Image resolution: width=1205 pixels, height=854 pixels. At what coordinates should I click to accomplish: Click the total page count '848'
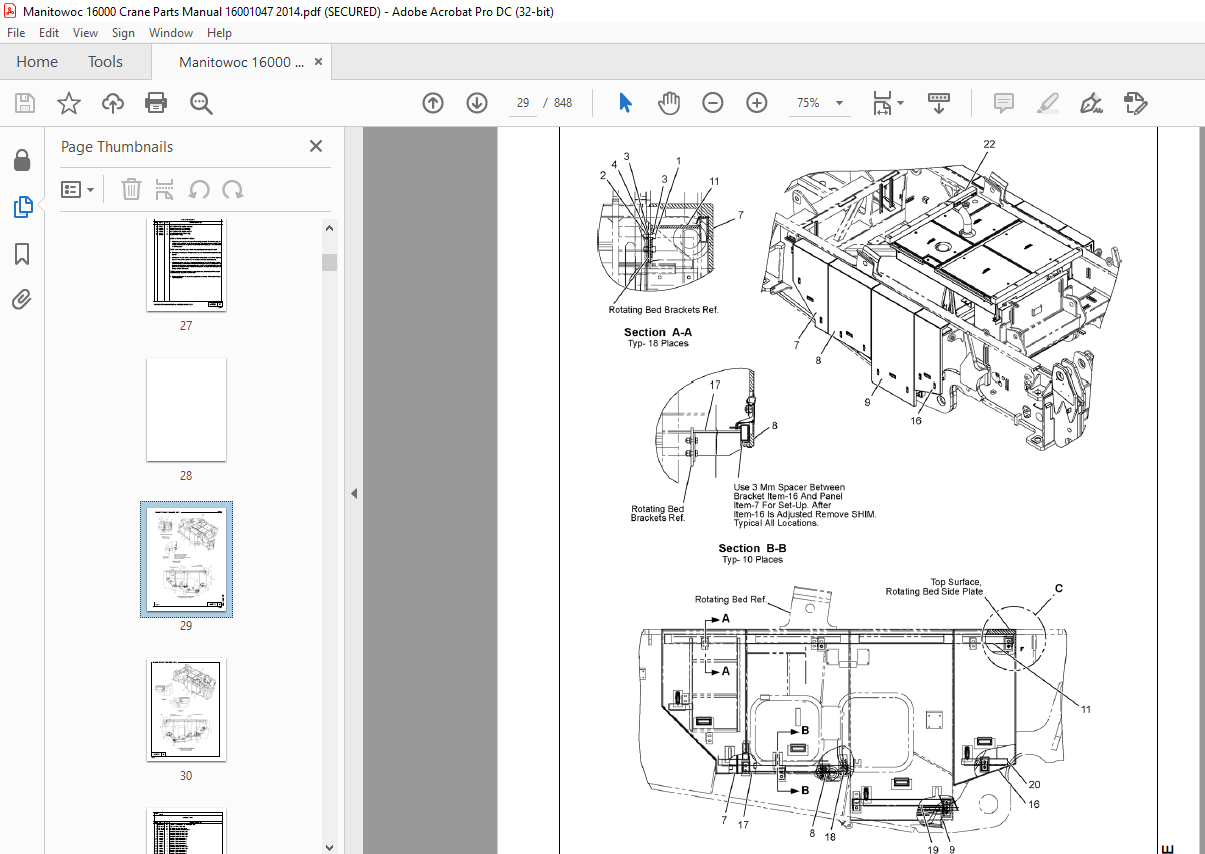[x=563, y=103]
